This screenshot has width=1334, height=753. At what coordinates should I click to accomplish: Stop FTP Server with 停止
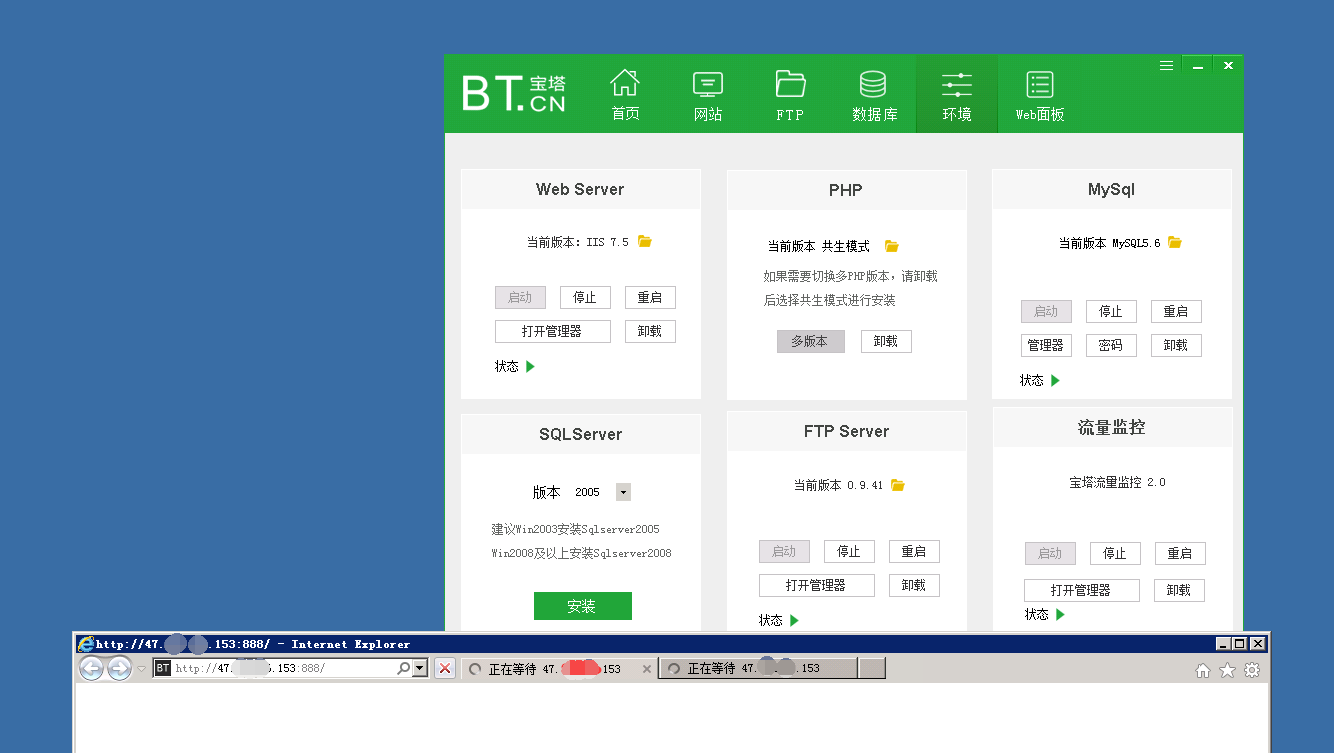[x=849, y=551]
